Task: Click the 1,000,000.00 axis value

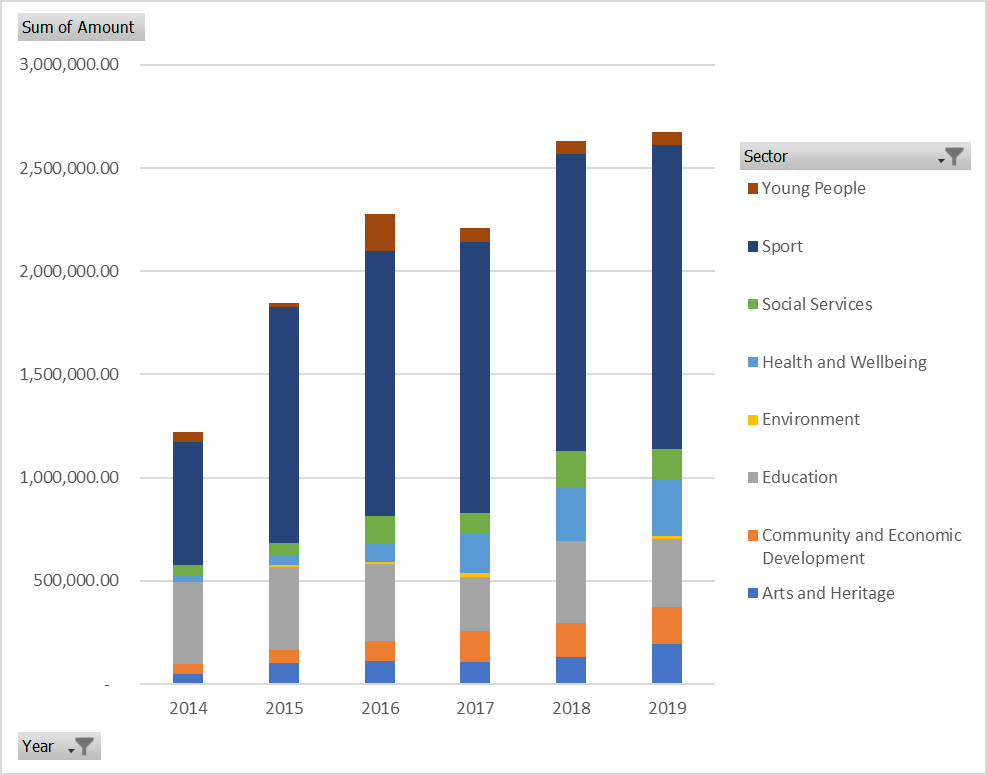Action: tap(69, 478)
